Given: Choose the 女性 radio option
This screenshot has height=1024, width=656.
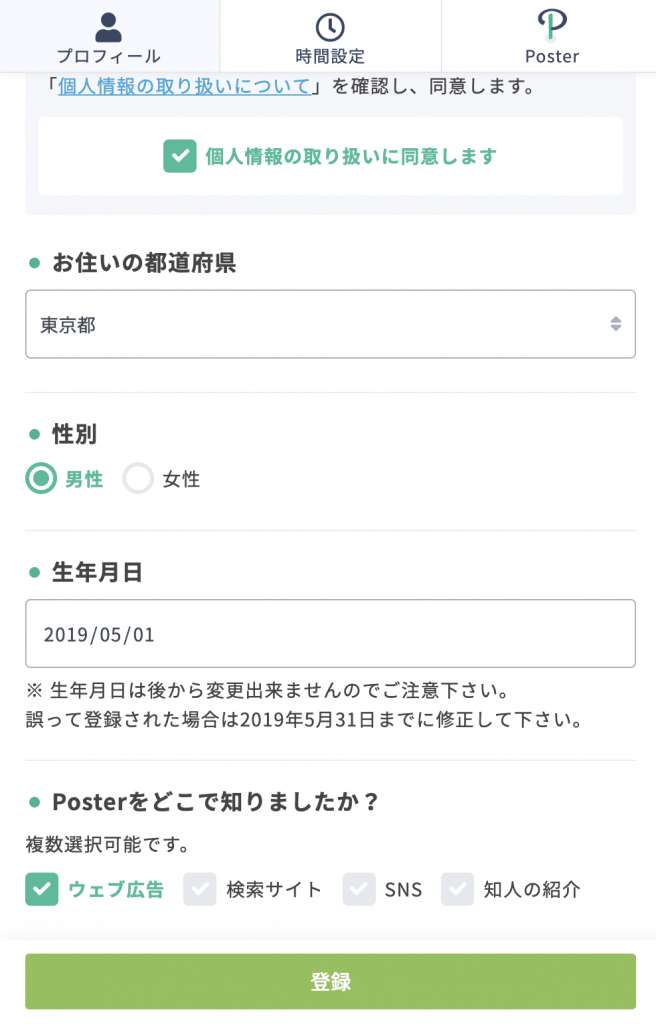Looking at the screenshot, I should click(138, 479).
